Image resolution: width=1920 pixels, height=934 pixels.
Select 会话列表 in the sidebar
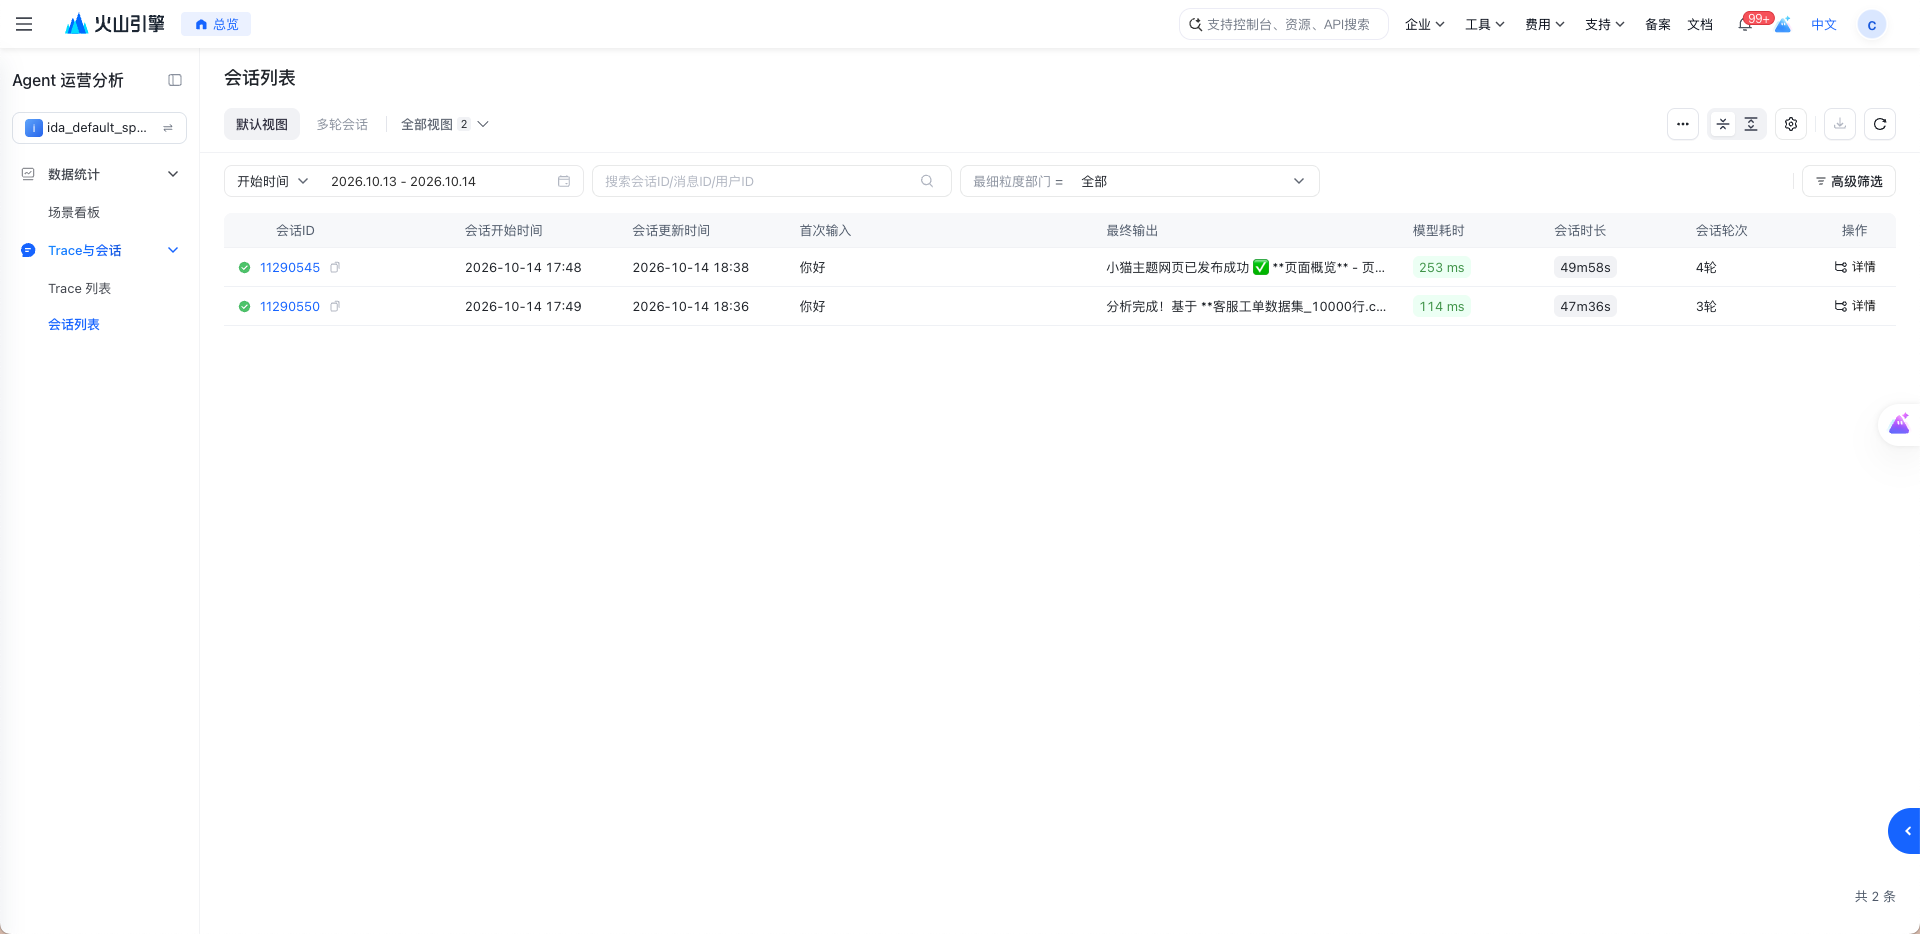coord(74,324)
